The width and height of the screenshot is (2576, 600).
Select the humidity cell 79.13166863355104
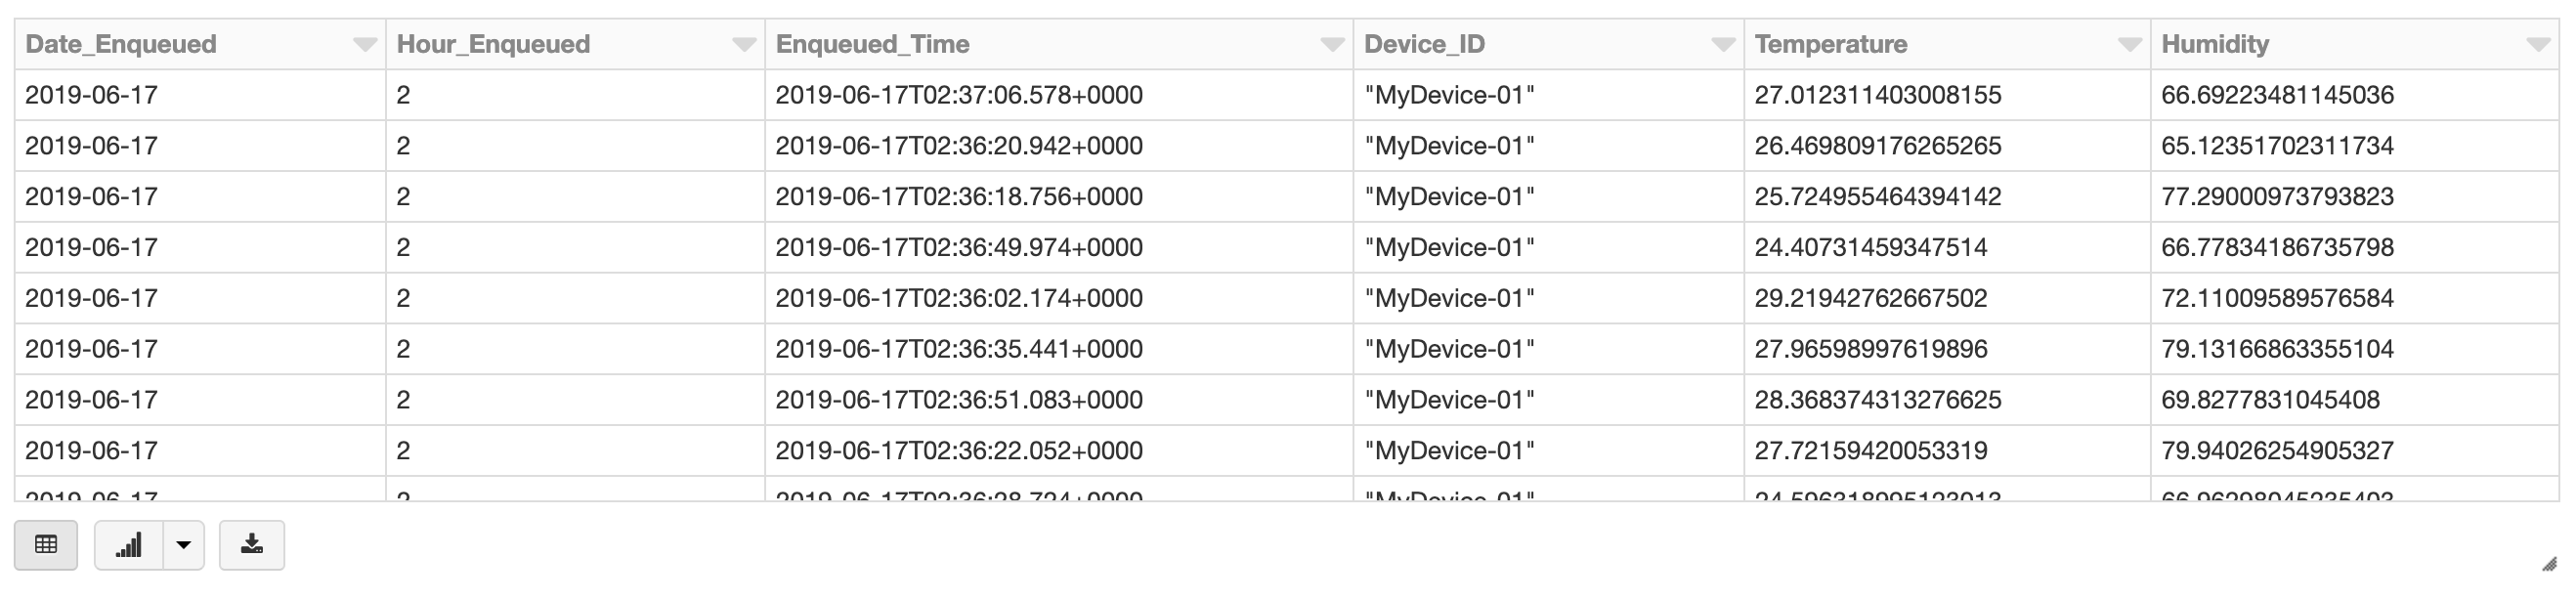coord(2277,349)
